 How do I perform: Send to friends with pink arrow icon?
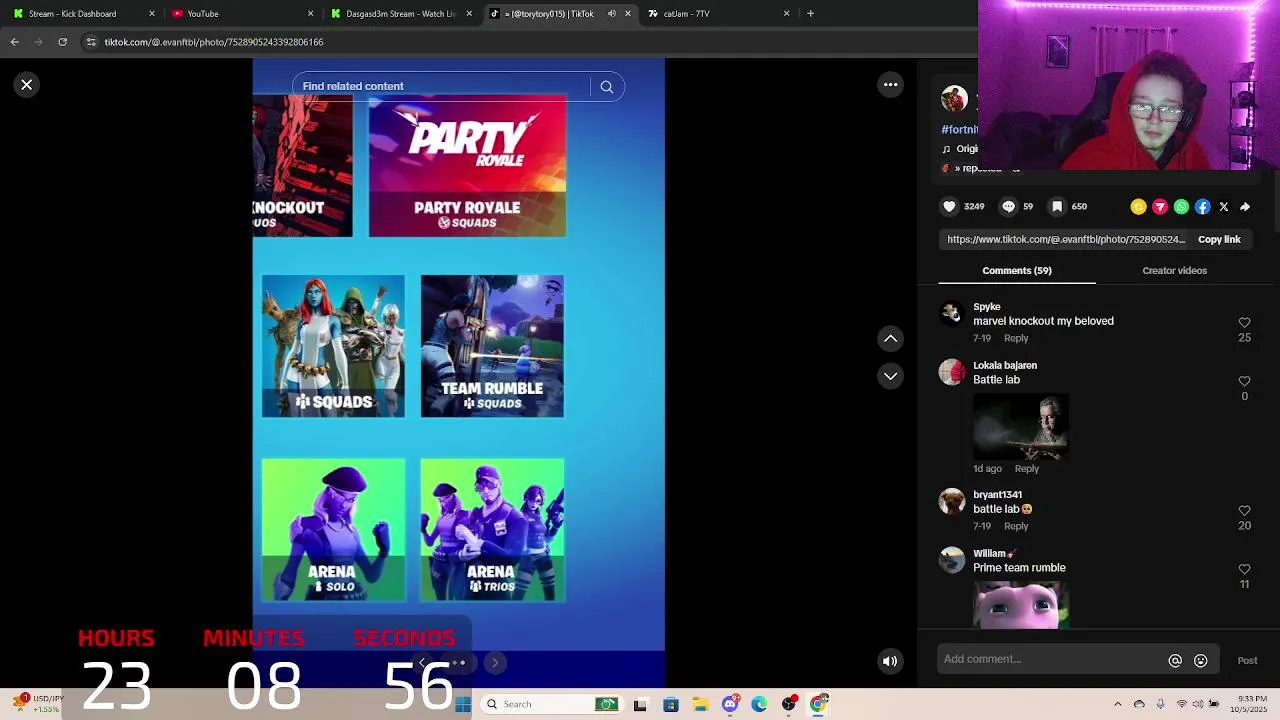[x=1160, y=207]
